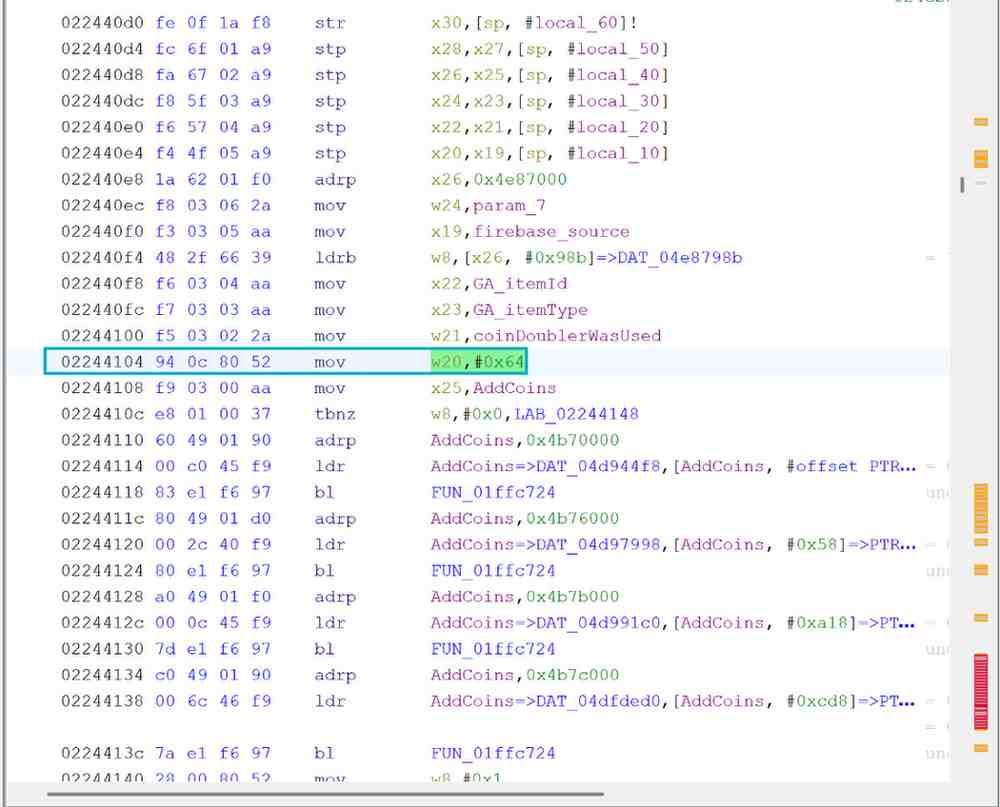1000x807 pixels.
Task: Click the second orange overview marker near the top
Action: click(981, 159)
